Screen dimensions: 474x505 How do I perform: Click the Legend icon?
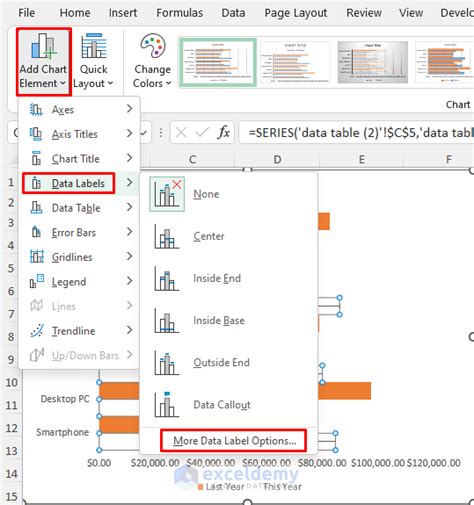click(x=36, y=282)
